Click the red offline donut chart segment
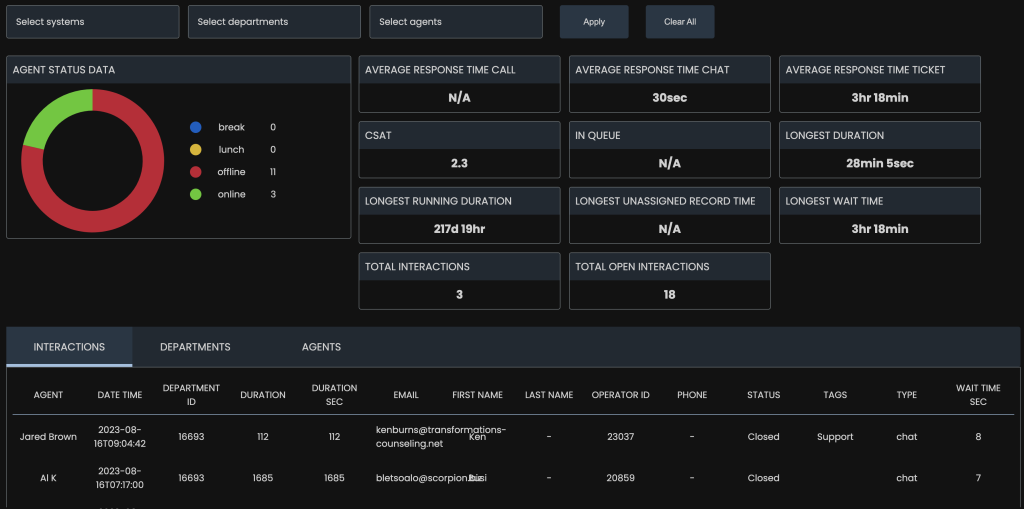 [120, 215]
